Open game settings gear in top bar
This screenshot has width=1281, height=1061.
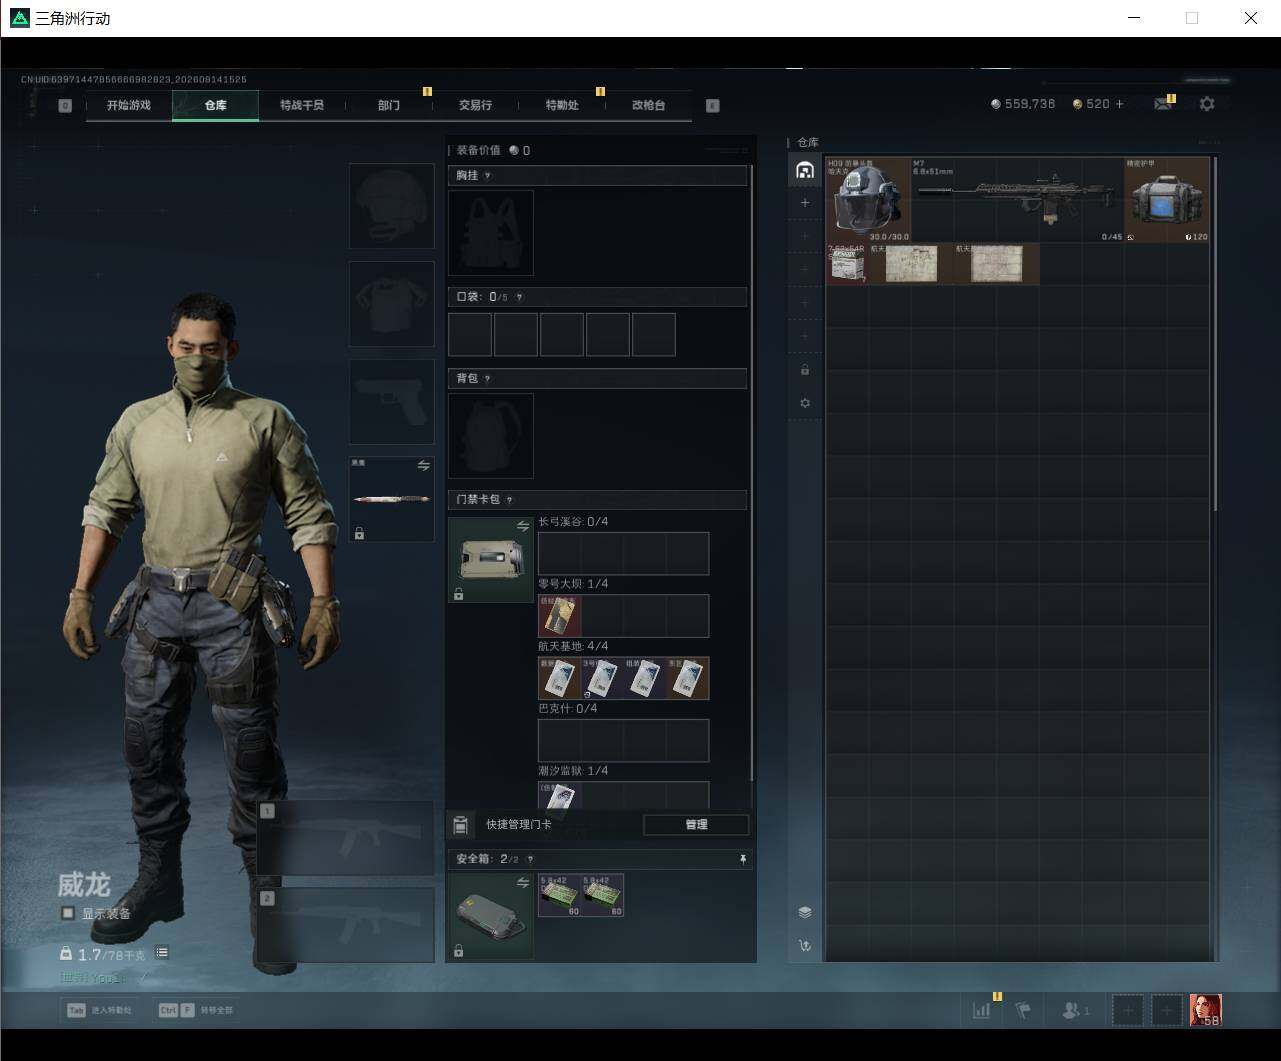coord(1207,104)
